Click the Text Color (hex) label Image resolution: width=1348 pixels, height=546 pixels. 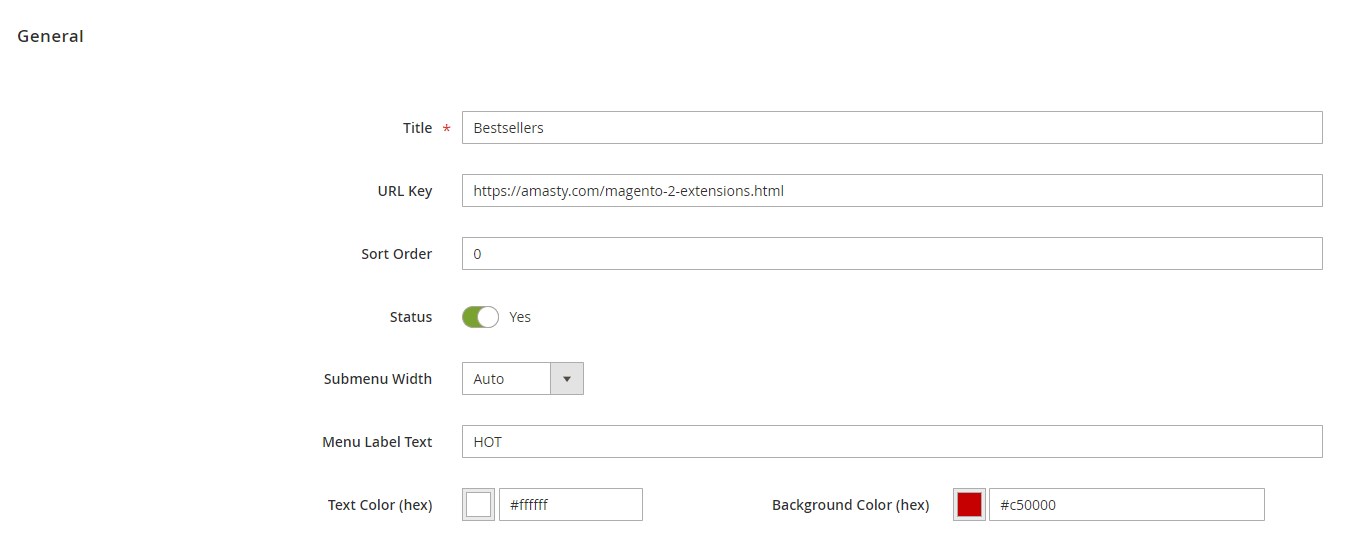pos(380,505)
